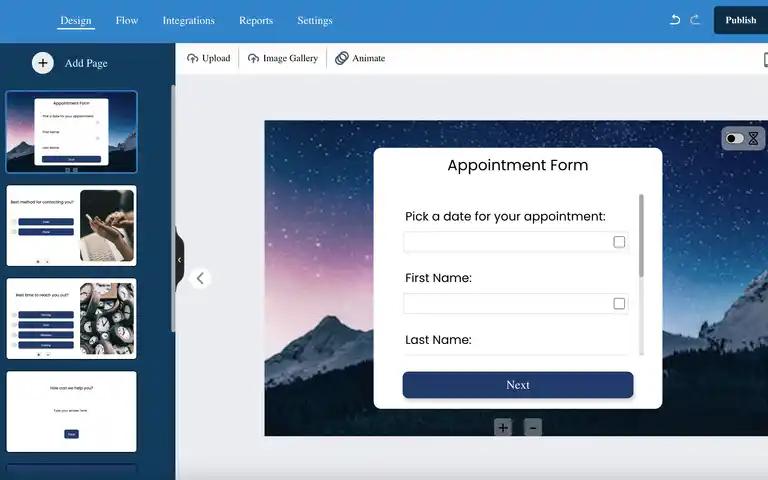Collapse the pages sidebar with handle arrow

pos(179,260)
